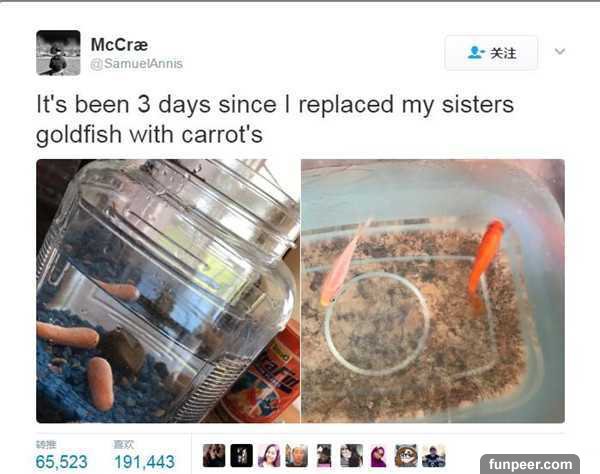View the 191,443 likes count

pyautogui.click(x=144, y=461)
